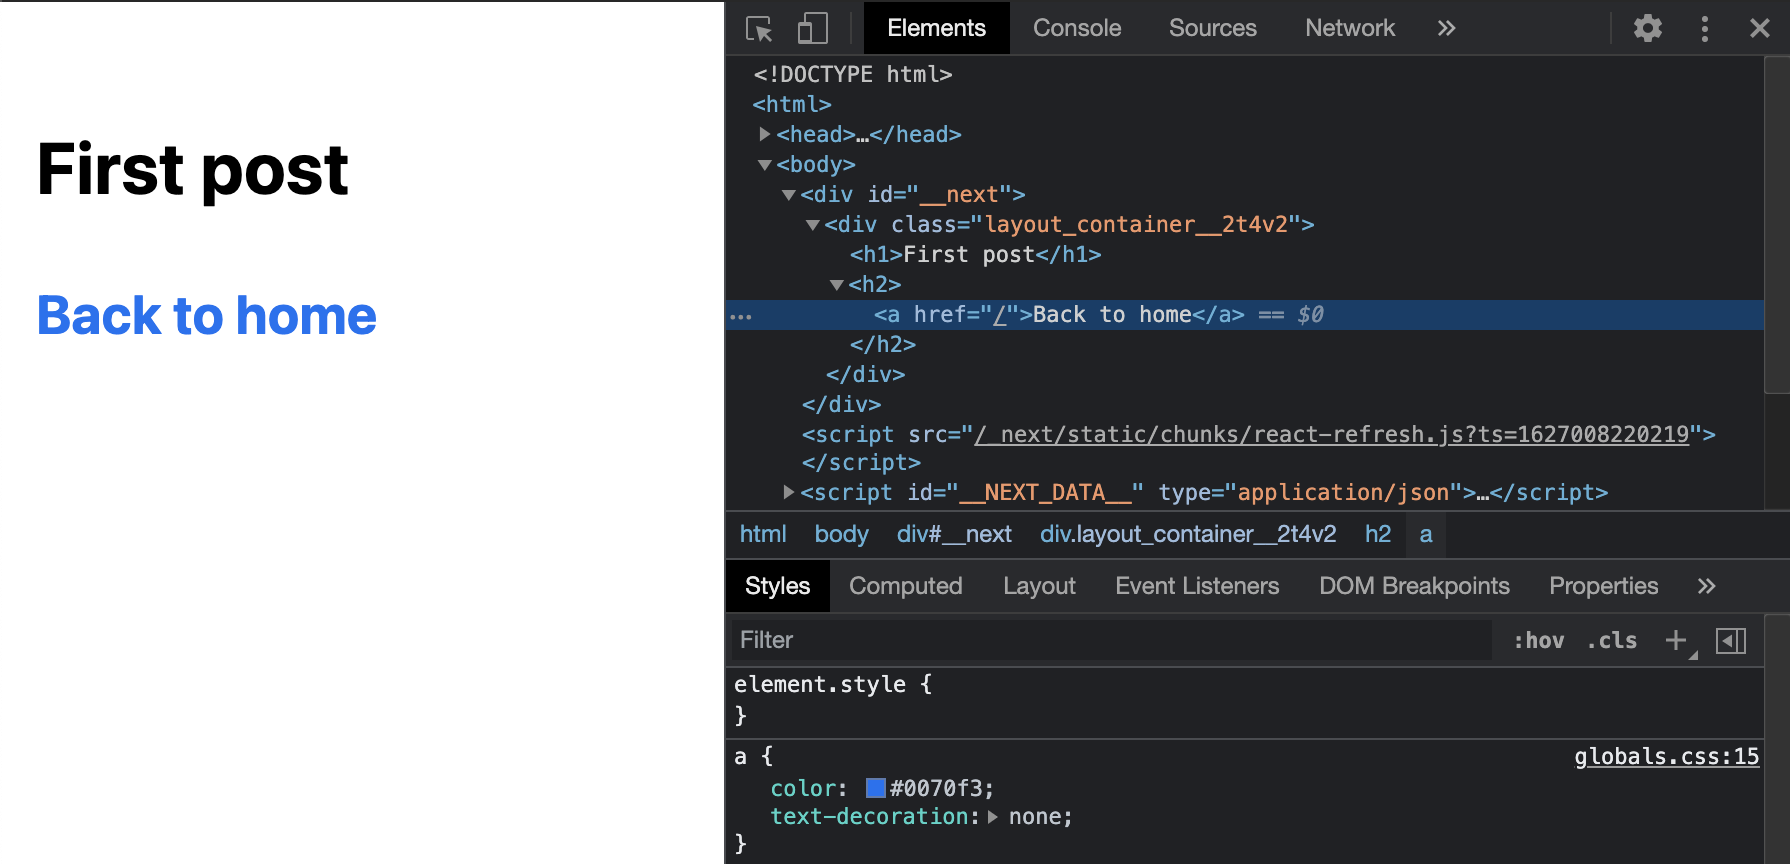Open the DevTools three-dot menu

point(1705,28)
